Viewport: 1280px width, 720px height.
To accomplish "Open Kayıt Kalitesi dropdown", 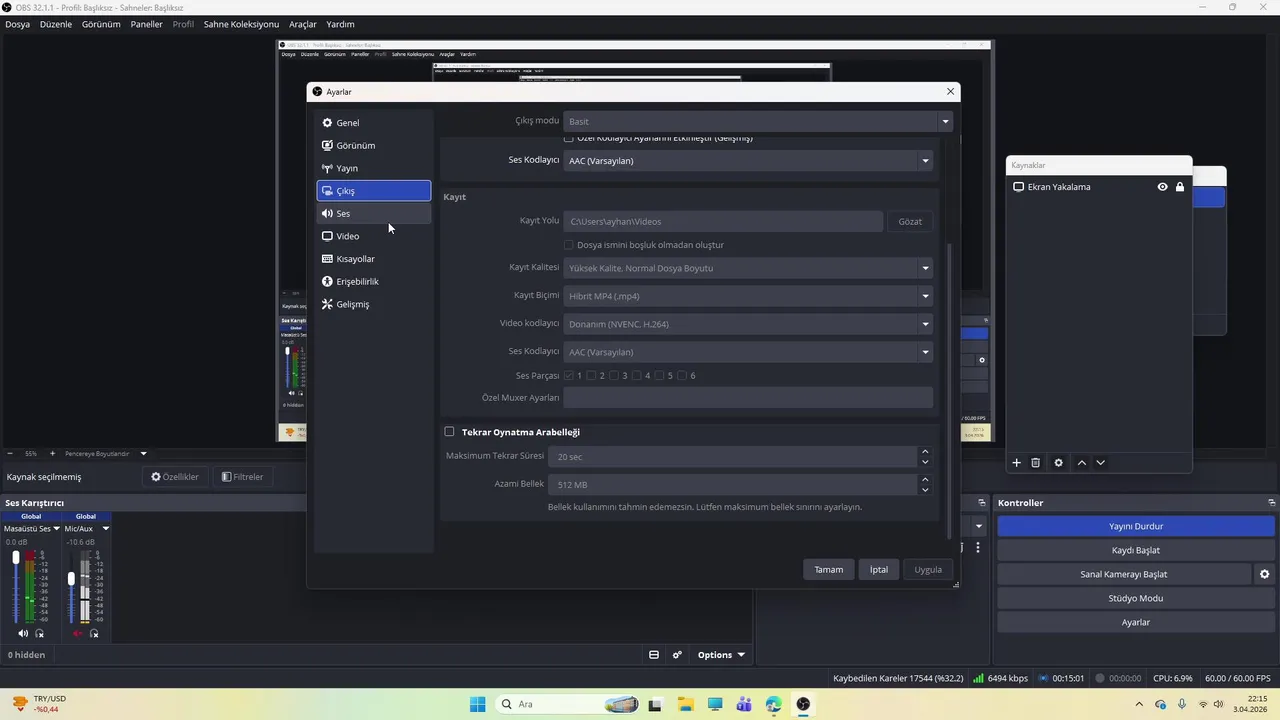I will coord(748,268).
